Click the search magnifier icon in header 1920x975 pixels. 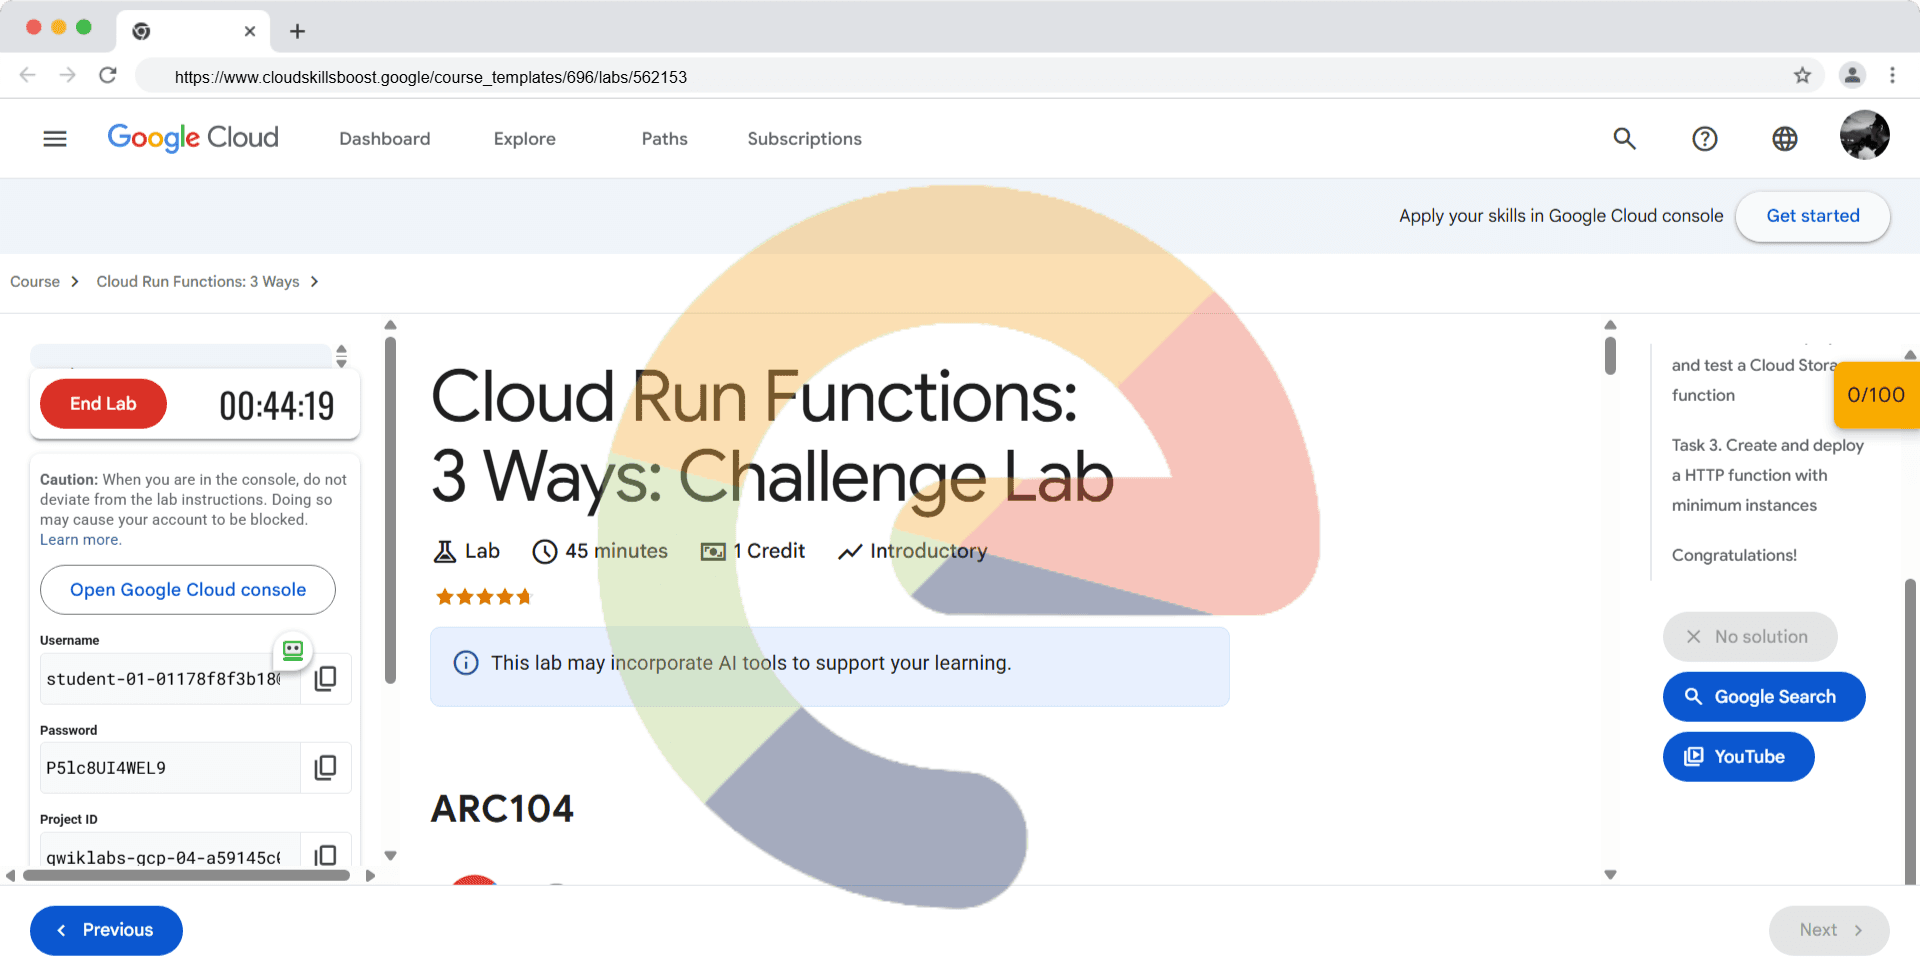(x=1624, y=139)
